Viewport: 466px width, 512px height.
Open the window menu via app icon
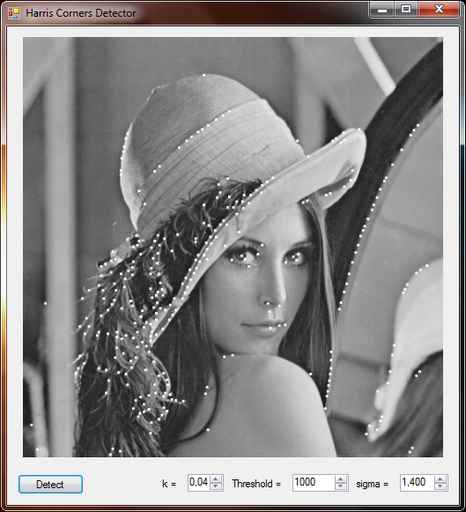[14, 13]
